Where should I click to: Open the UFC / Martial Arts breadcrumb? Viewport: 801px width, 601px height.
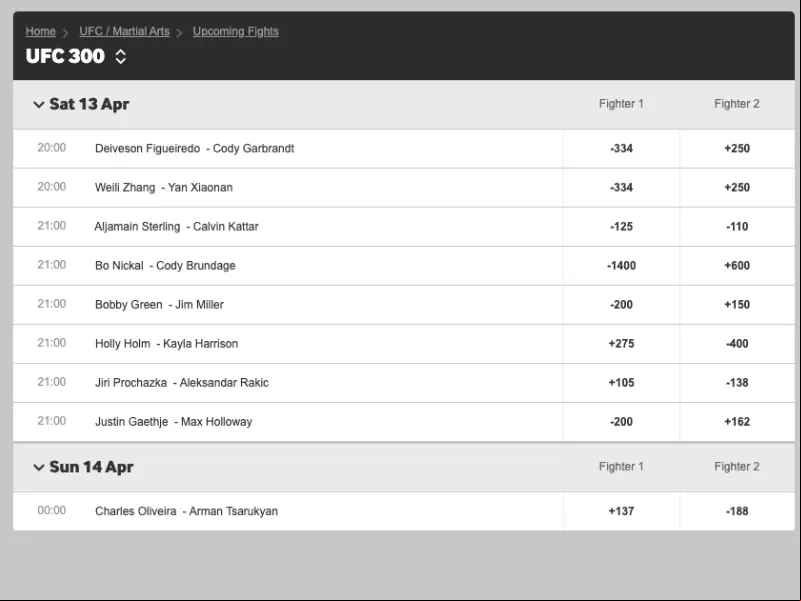[124, 31]
